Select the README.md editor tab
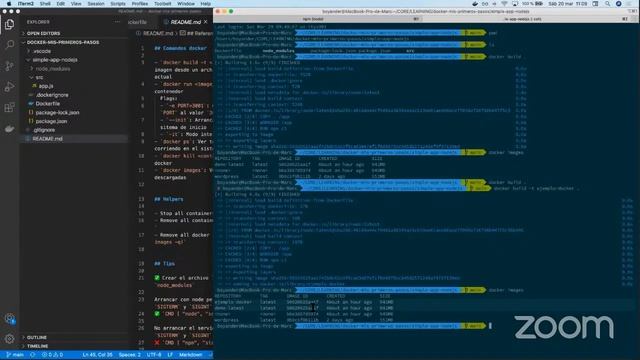Image resolution: width=640 pixels, height=360 pixels. pos(185,22)
